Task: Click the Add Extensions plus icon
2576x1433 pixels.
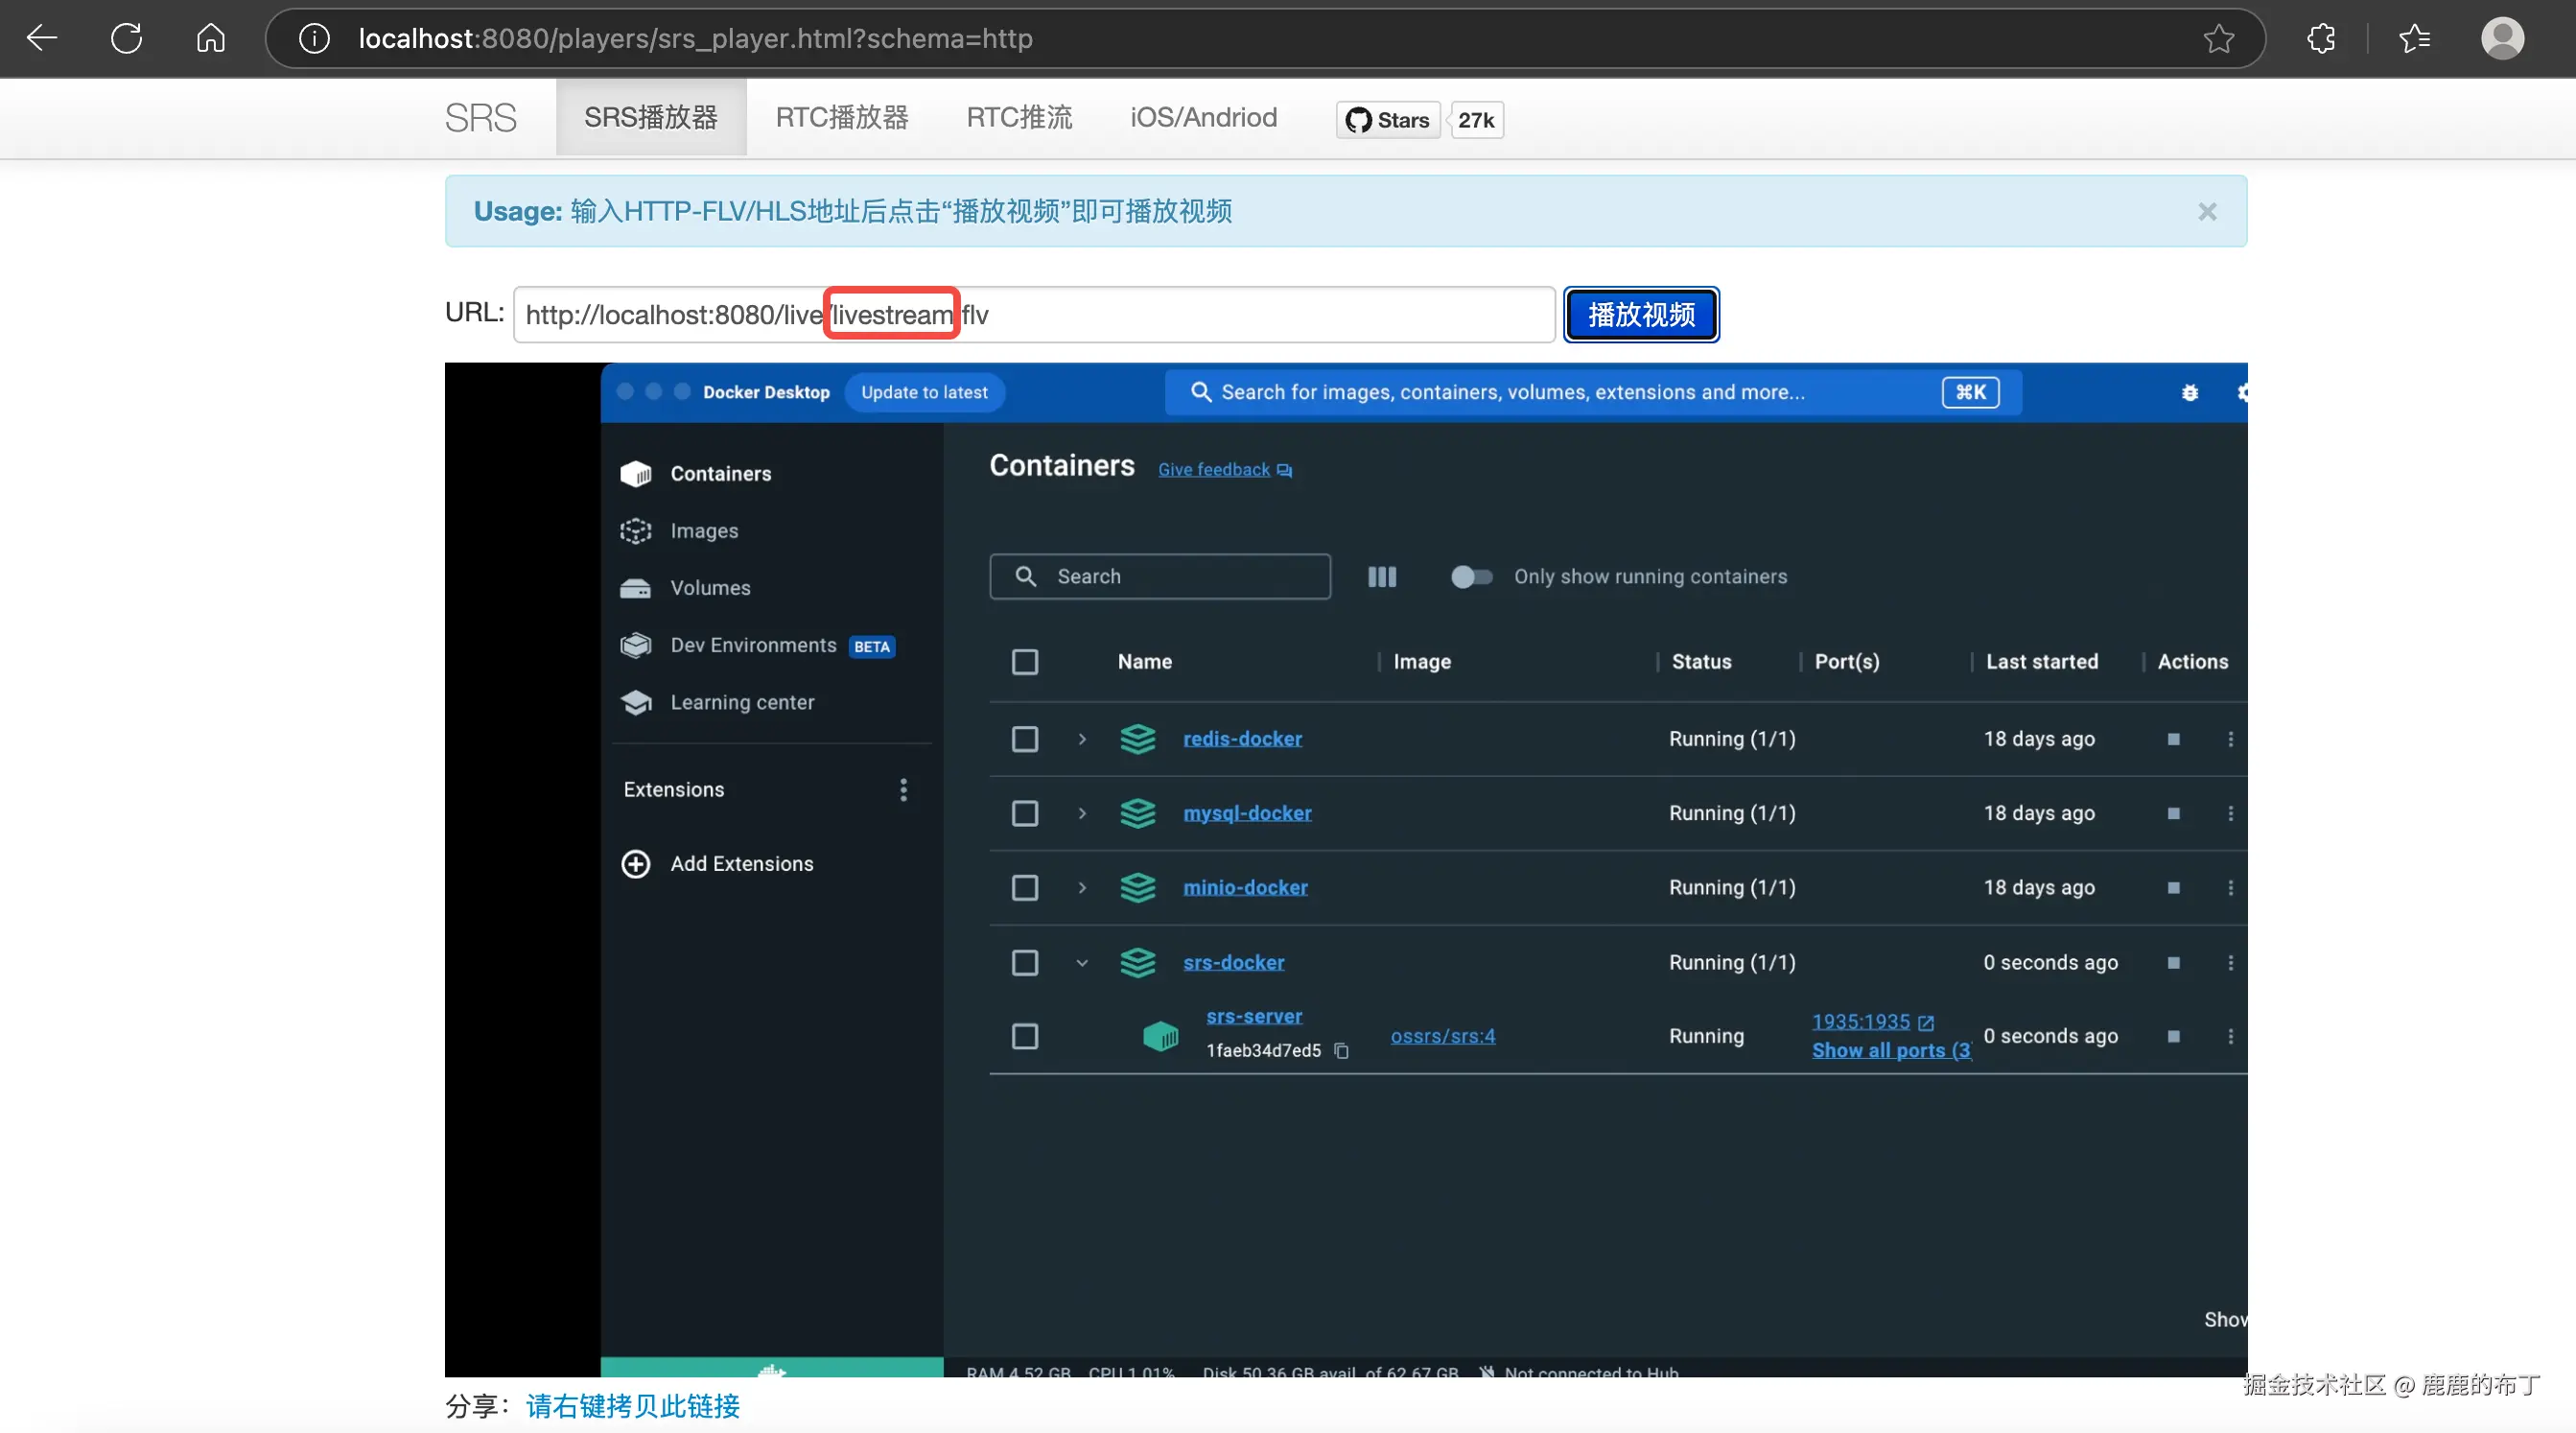Action: click(636, 863)
